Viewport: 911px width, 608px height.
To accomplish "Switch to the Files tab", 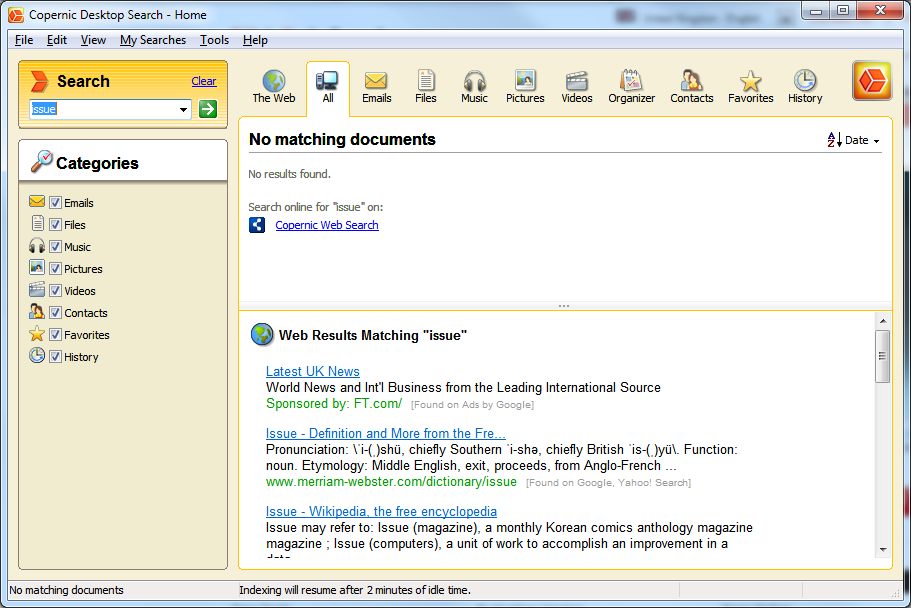I will point(425,87).
